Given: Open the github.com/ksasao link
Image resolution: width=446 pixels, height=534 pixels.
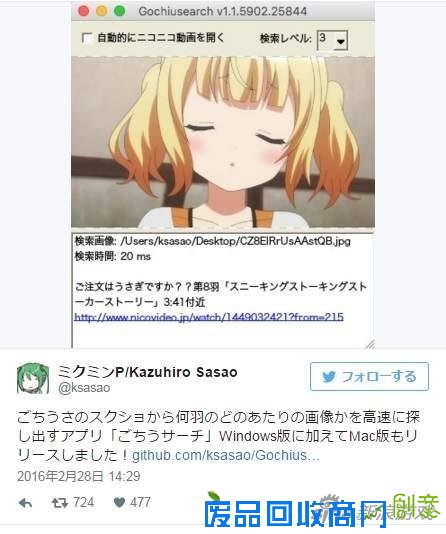Looking at the screenshot, I should [x=226, y=455].
